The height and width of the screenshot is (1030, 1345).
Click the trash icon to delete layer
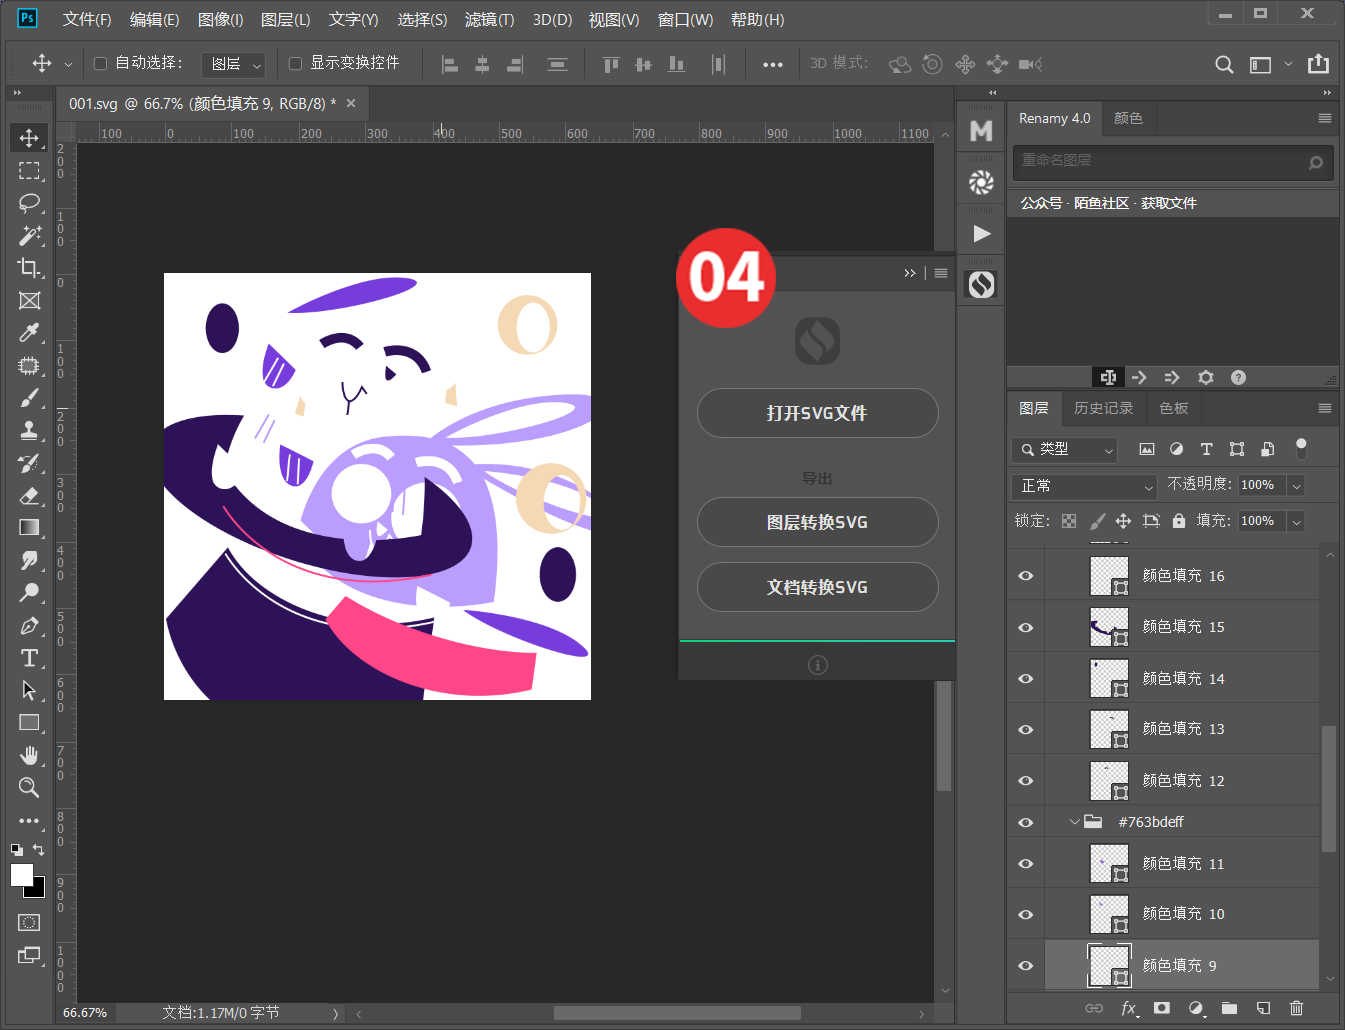tap(1297, 1008)
